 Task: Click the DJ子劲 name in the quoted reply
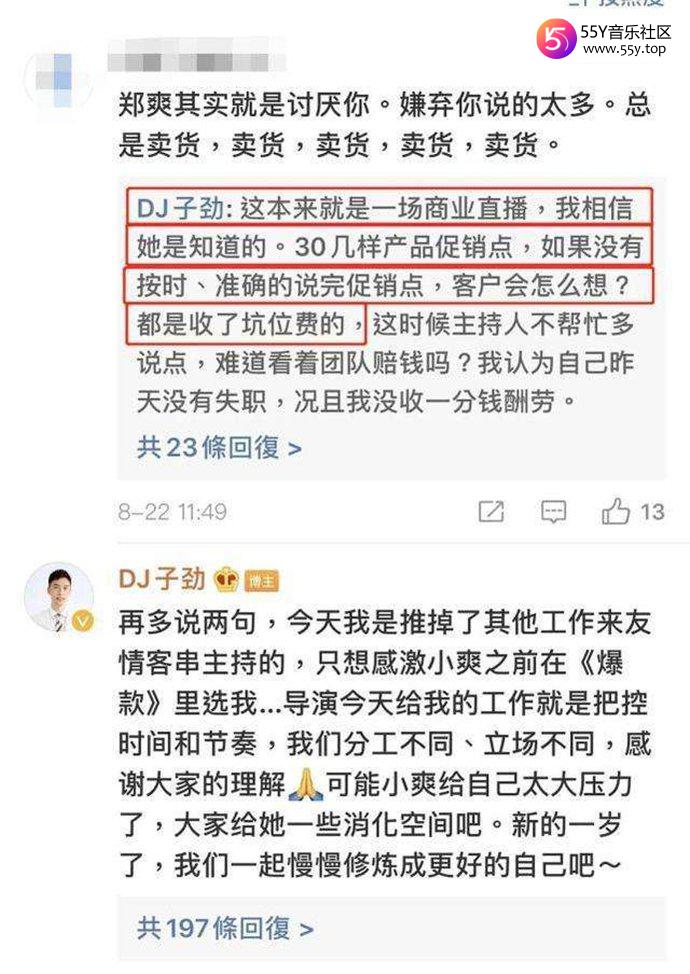tap(180, 209)
